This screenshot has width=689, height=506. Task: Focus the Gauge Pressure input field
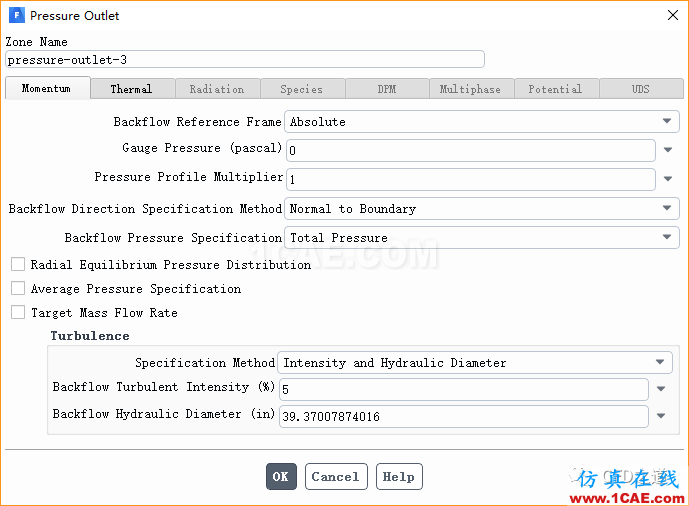(x=471, y=150)
